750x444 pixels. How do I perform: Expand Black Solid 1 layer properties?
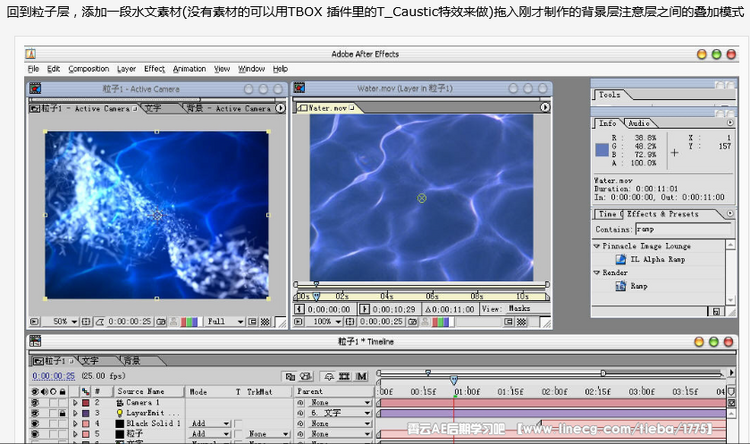click(x=75, y=423)
